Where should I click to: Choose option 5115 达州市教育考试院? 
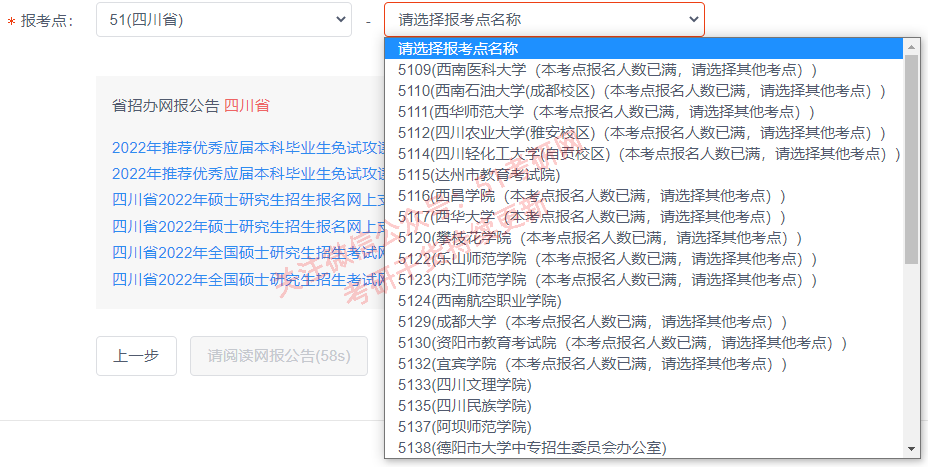(x=644, y=175)
